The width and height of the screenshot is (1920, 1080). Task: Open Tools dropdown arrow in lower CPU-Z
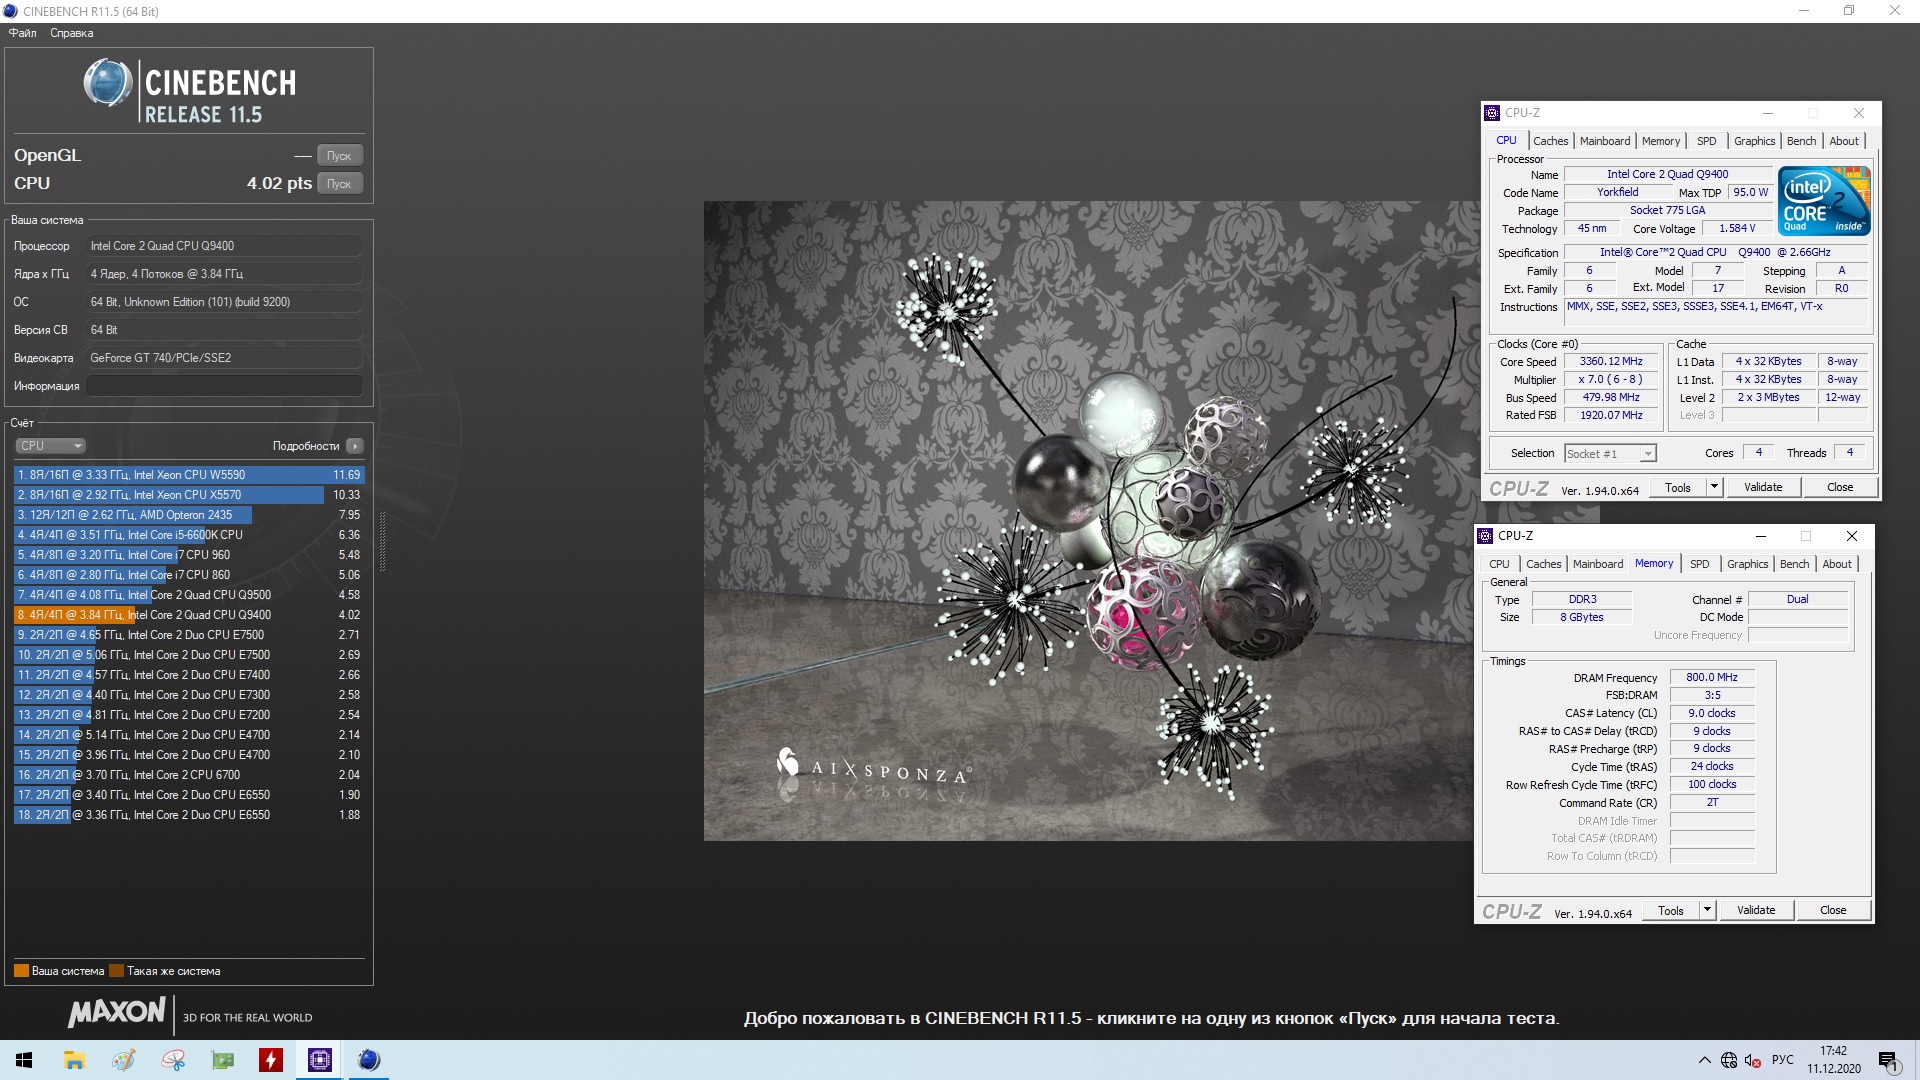[1707, 911]
